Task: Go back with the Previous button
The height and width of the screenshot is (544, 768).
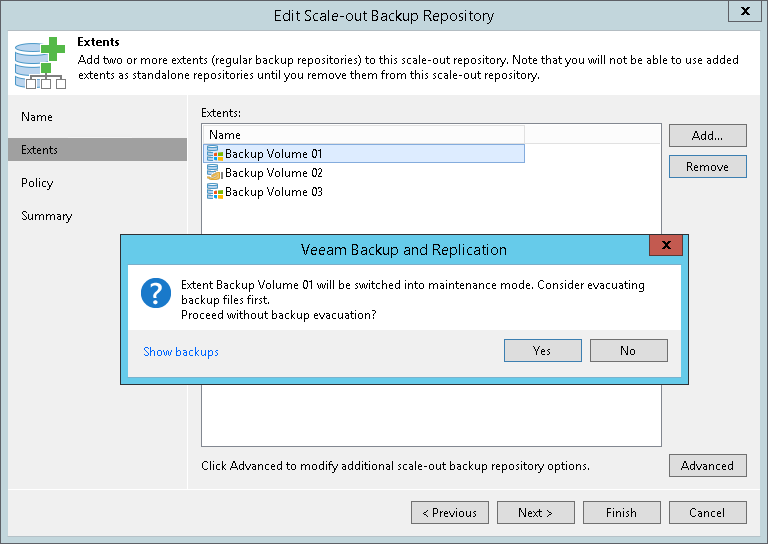Action: click(449, 513)
